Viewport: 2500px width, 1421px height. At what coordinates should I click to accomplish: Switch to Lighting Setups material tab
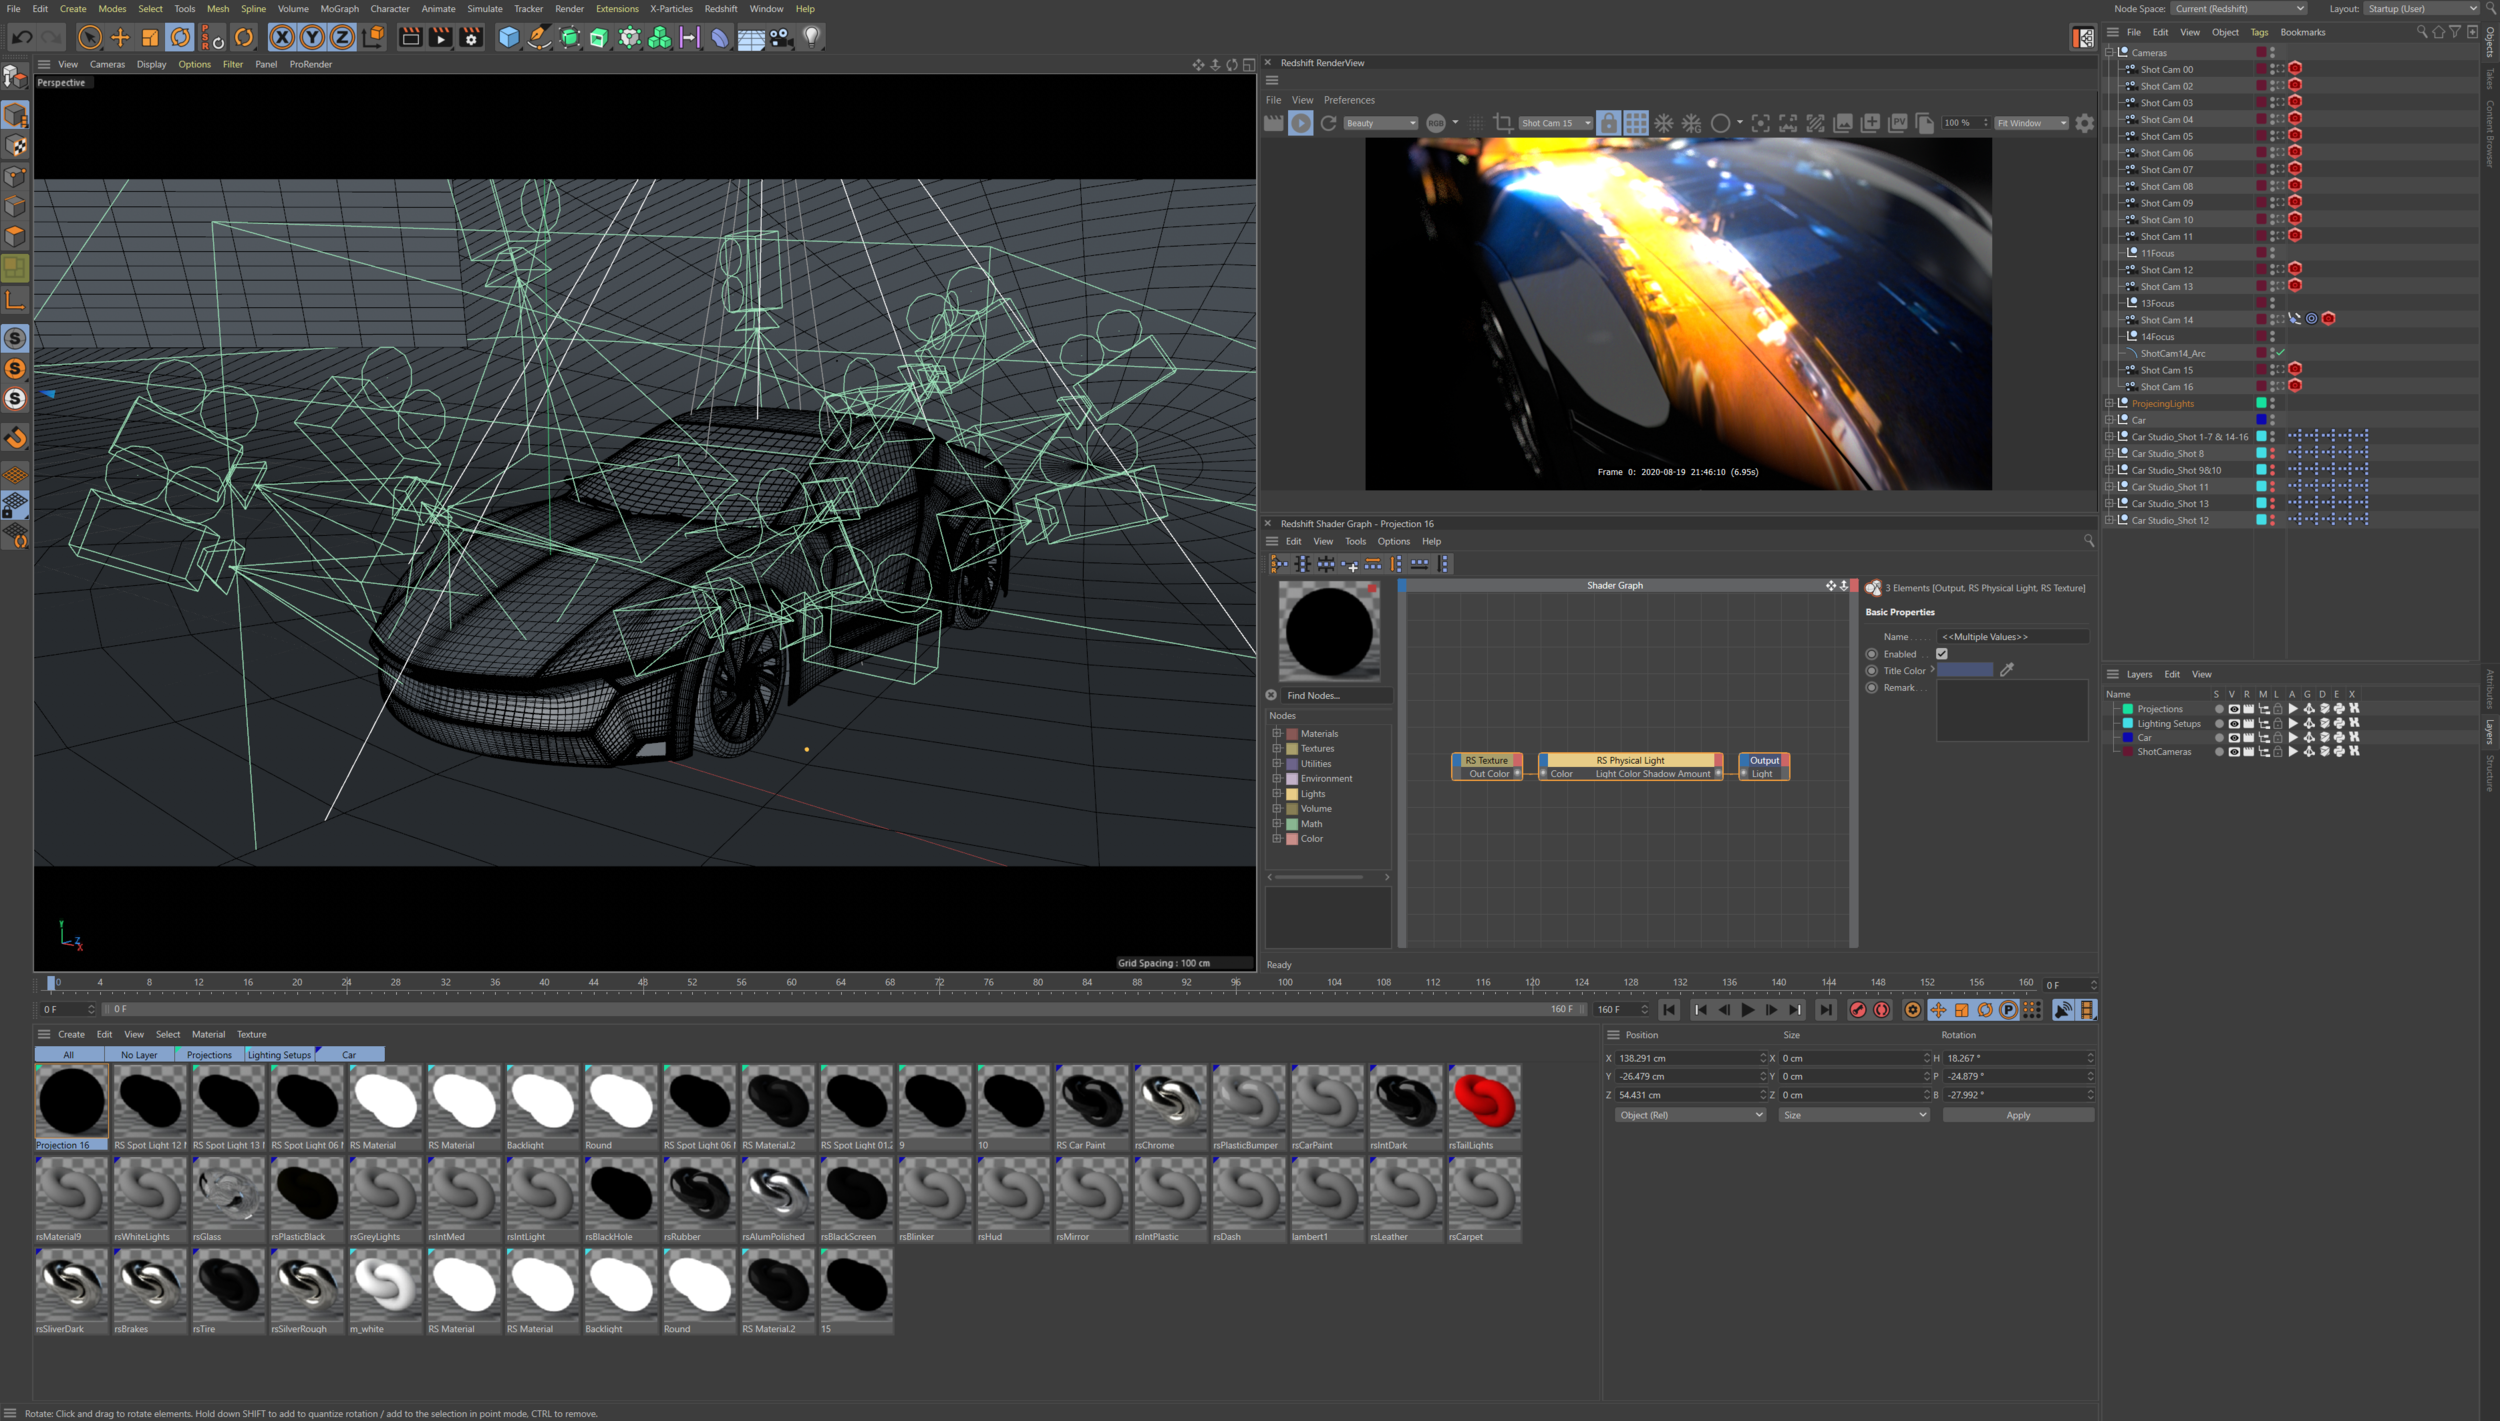(279, 1055)
